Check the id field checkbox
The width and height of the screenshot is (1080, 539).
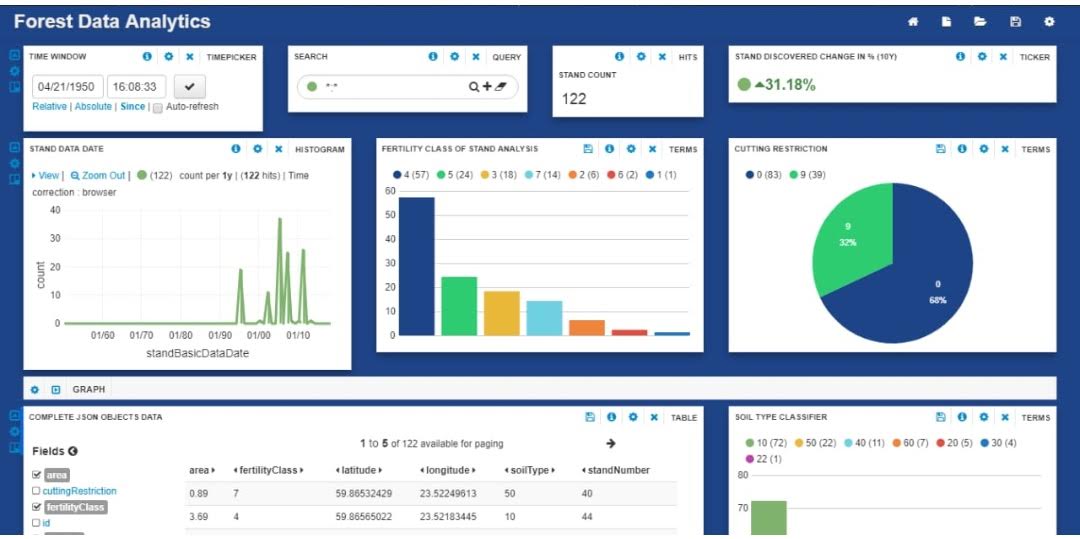(37, 523)
